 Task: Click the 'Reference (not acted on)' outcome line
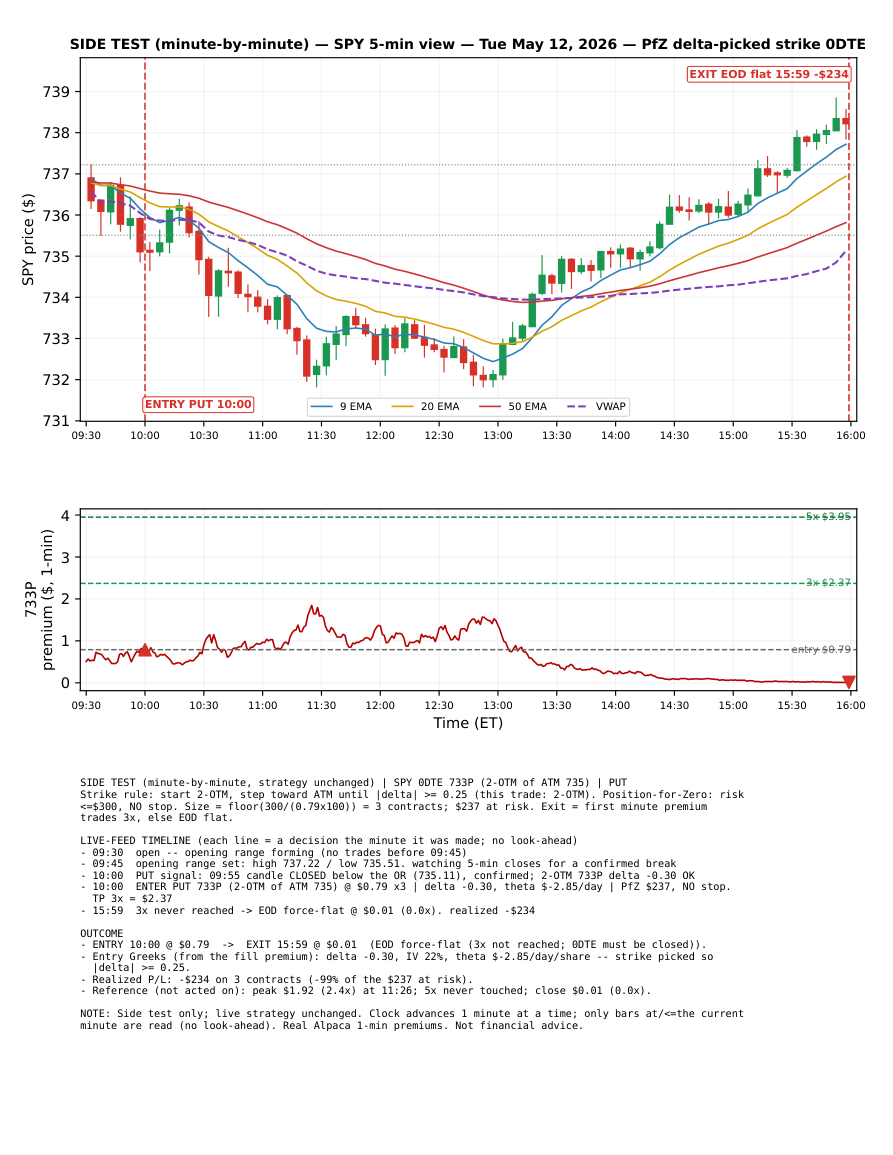(366, 991)
